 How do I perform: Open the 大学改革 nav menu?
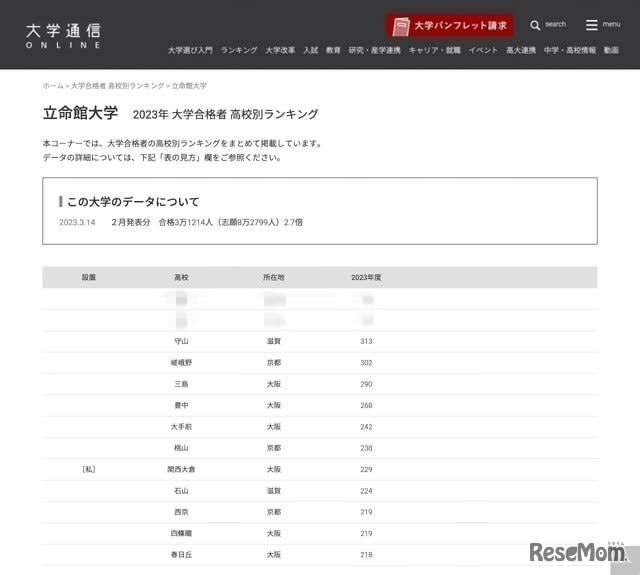(x=280, y=50)
